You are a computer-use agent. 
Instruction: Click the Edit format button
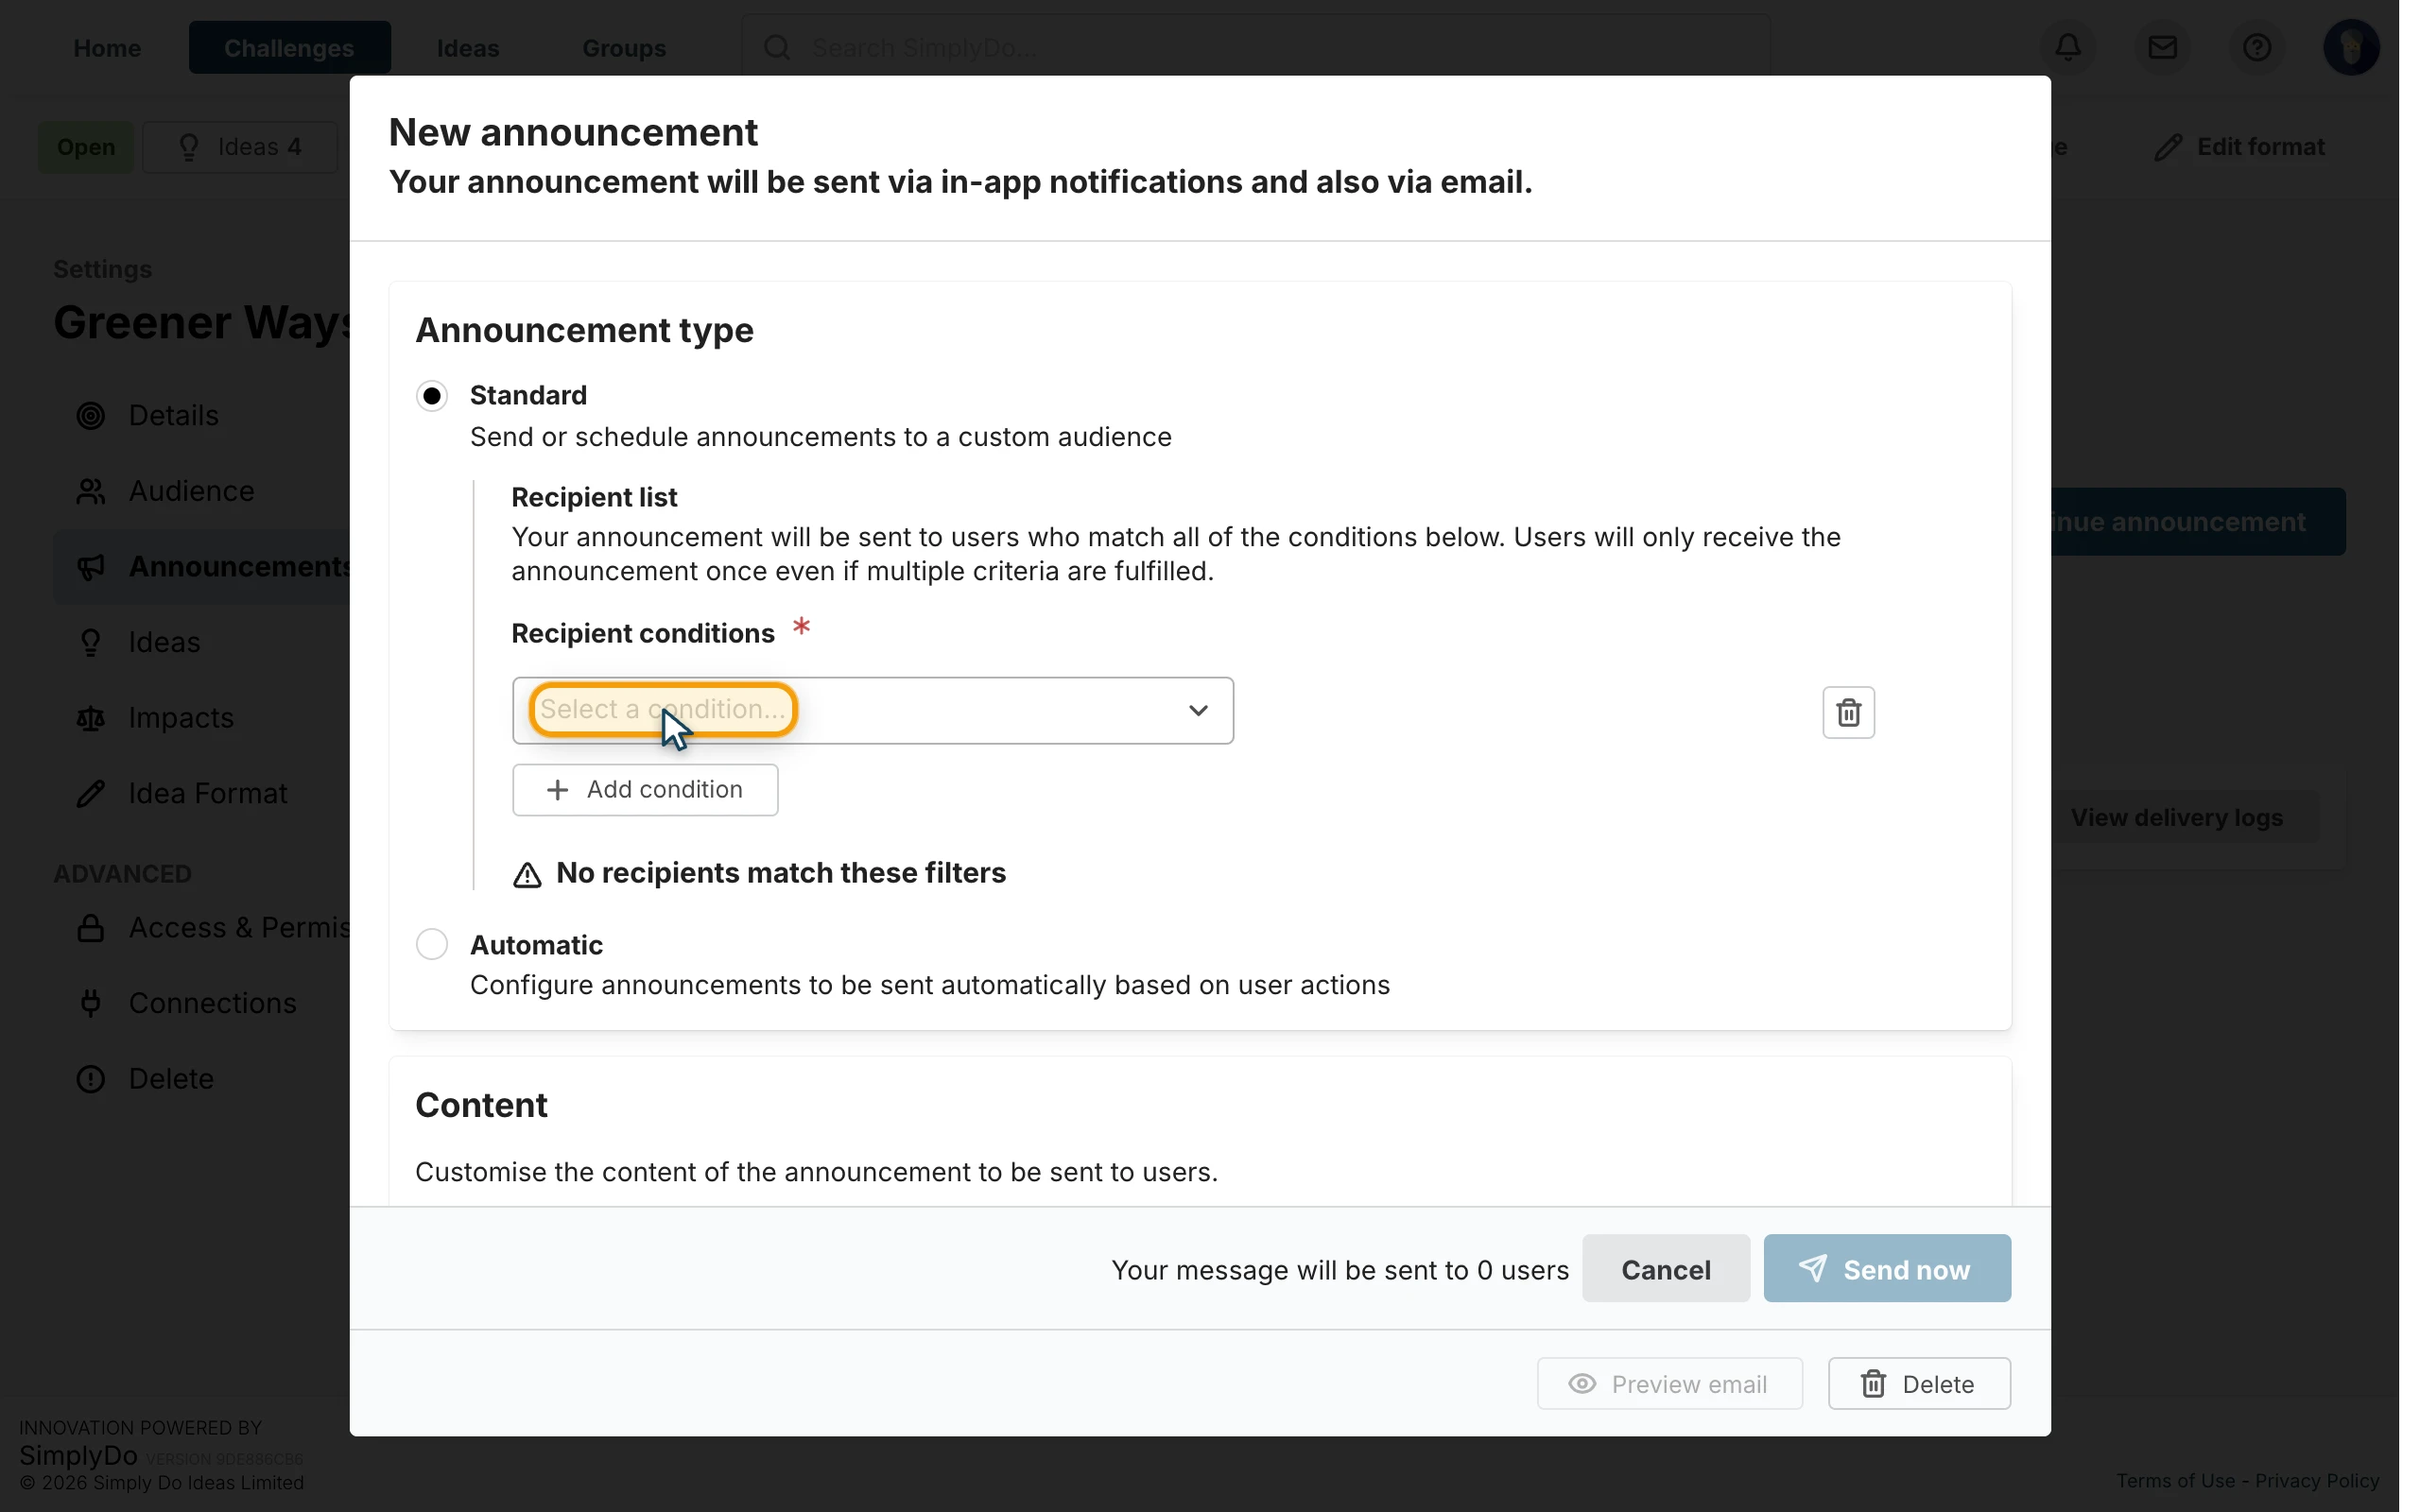pyautogui.click(x=2240, y=147)
